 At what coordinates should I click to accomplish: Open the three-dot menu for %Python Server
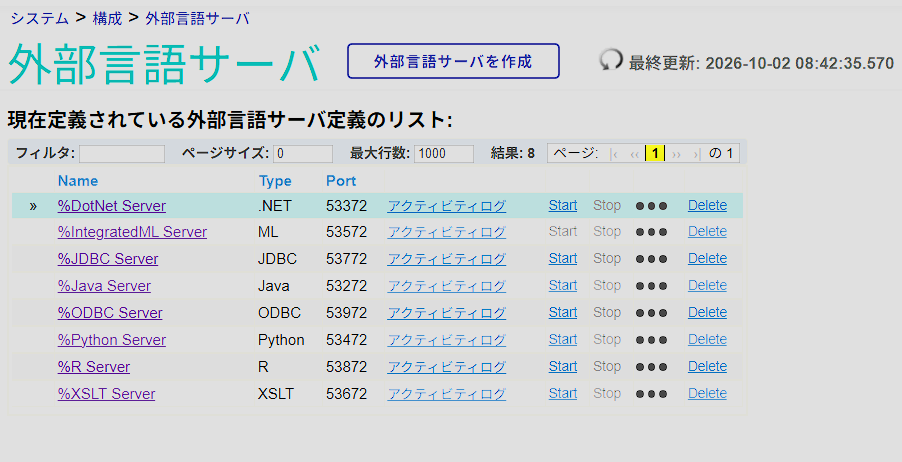pyautogui.click(x=651, y=341)
